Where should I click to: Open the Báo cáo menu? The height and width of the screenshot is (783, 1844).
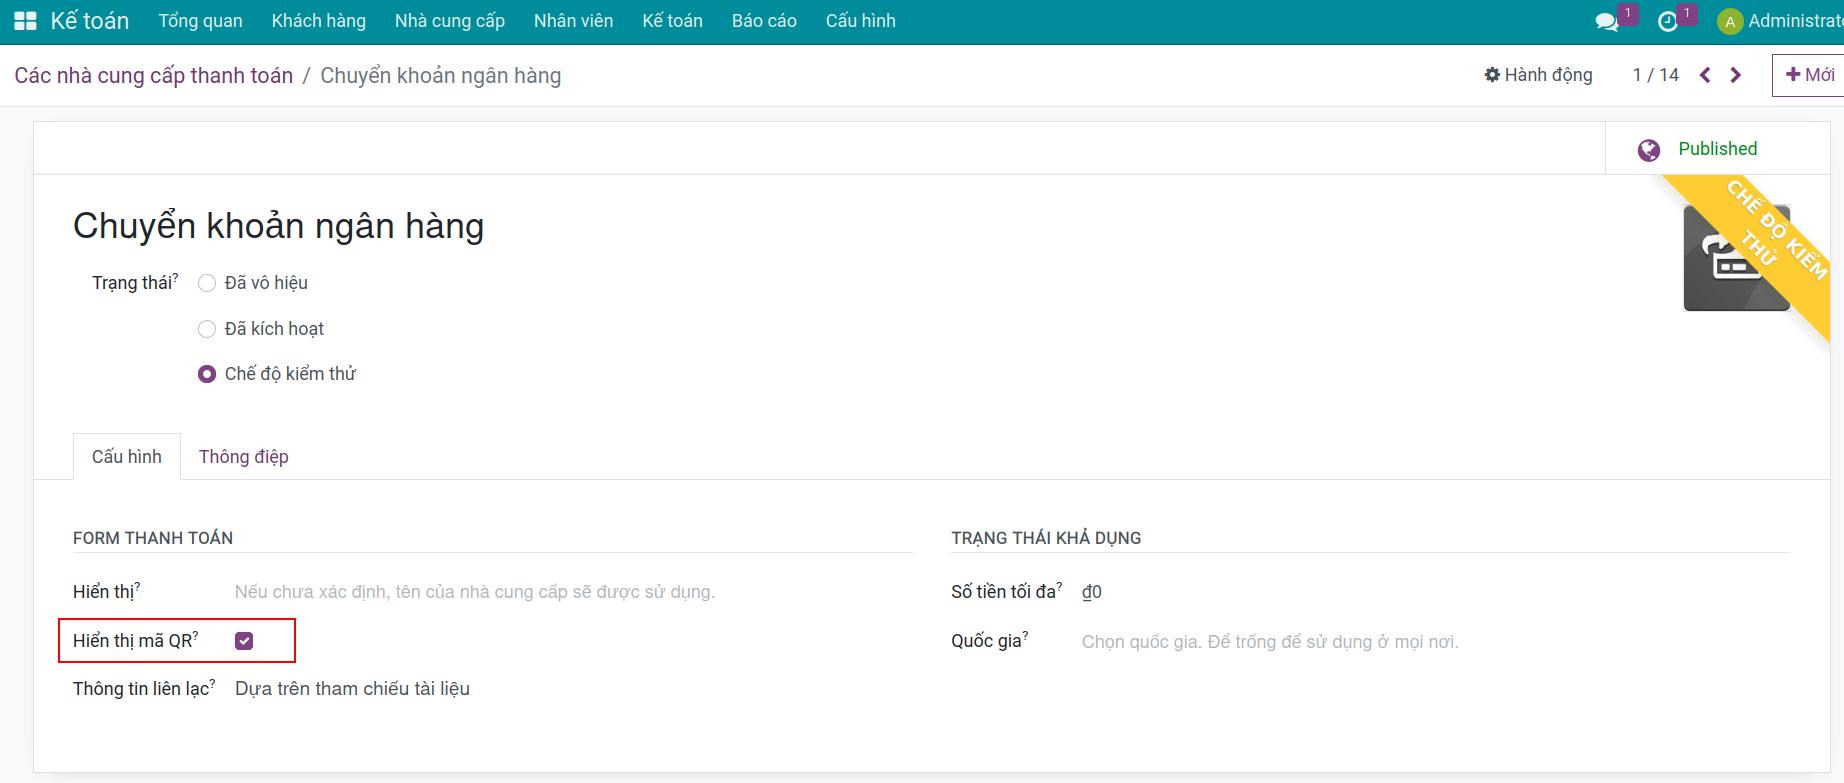(764, 21)
